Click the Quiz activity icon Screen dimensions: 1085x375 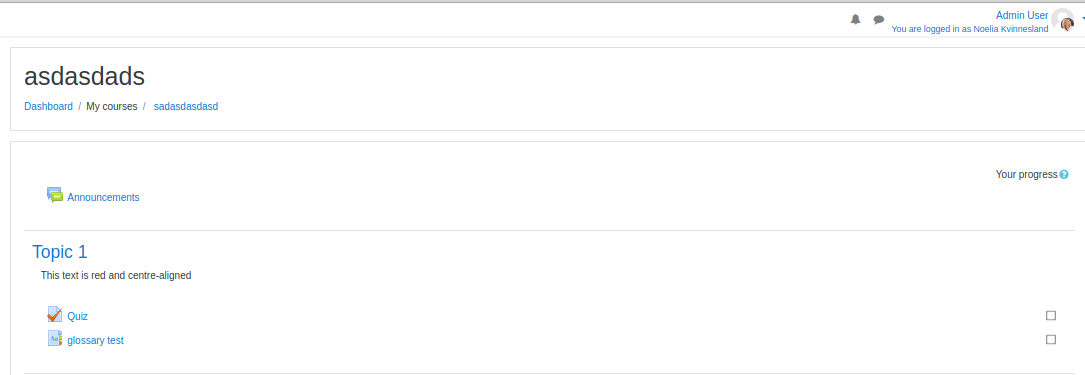point(55,314)
